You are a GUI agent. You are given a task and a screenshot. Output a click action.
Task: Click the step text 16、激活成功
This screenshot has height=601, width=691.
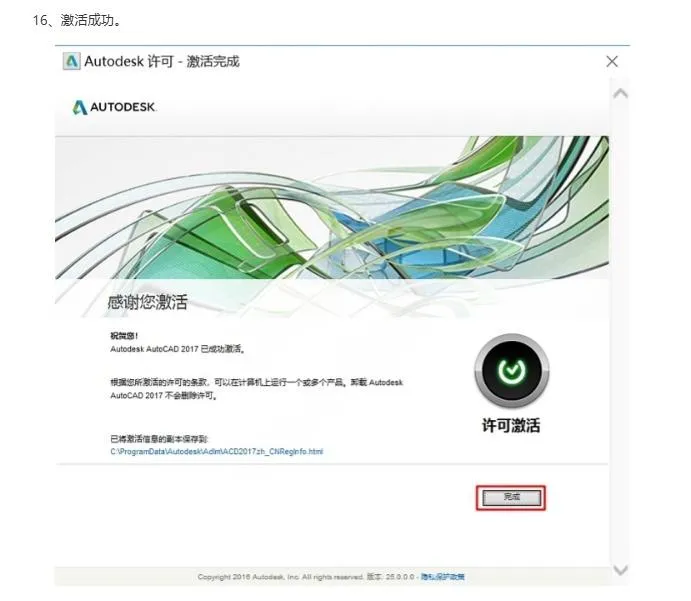(77, 20)
